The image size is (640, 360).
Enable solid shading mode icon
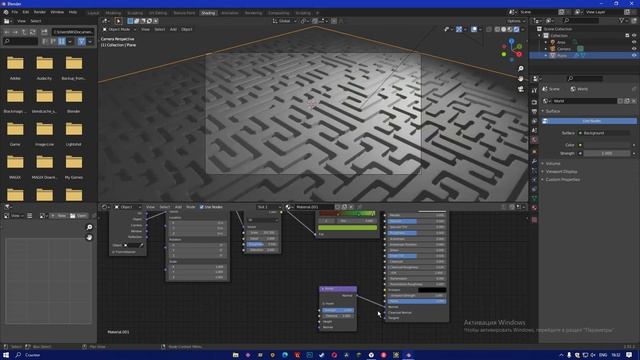(x=504, y=29)
